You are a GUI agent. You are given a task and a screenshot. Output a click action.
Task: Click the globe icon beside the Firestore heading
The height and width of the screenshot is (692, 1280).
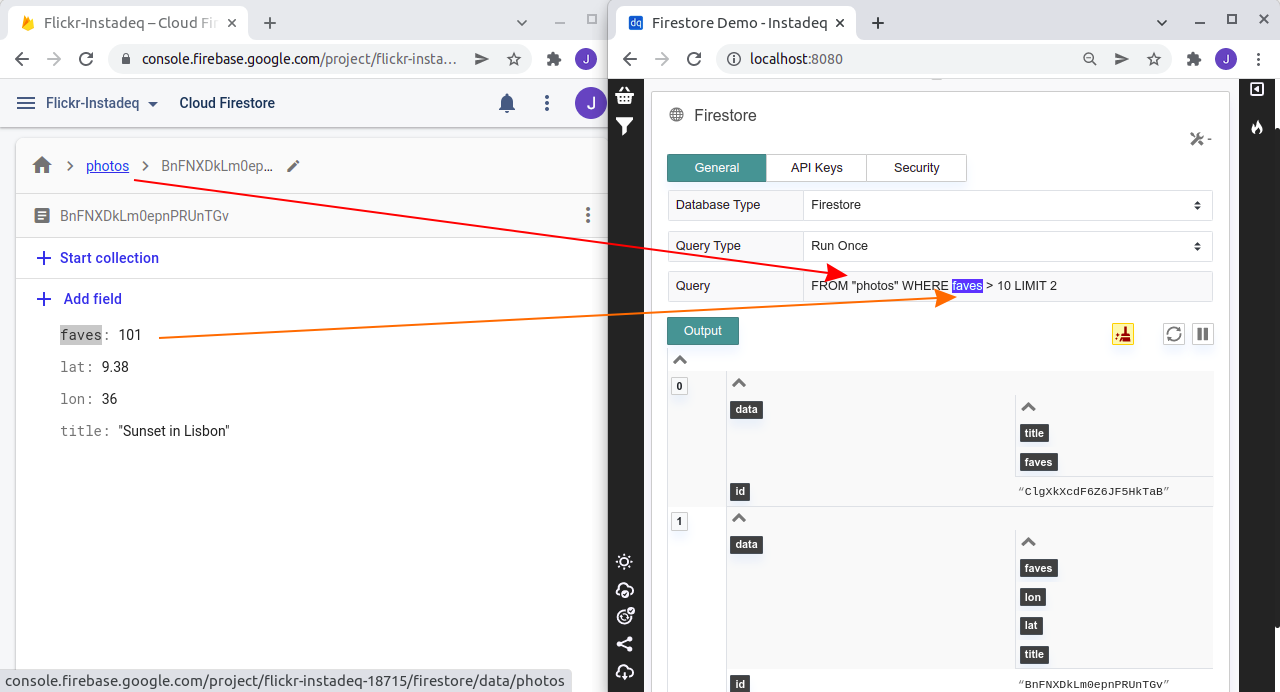[677, 115]
